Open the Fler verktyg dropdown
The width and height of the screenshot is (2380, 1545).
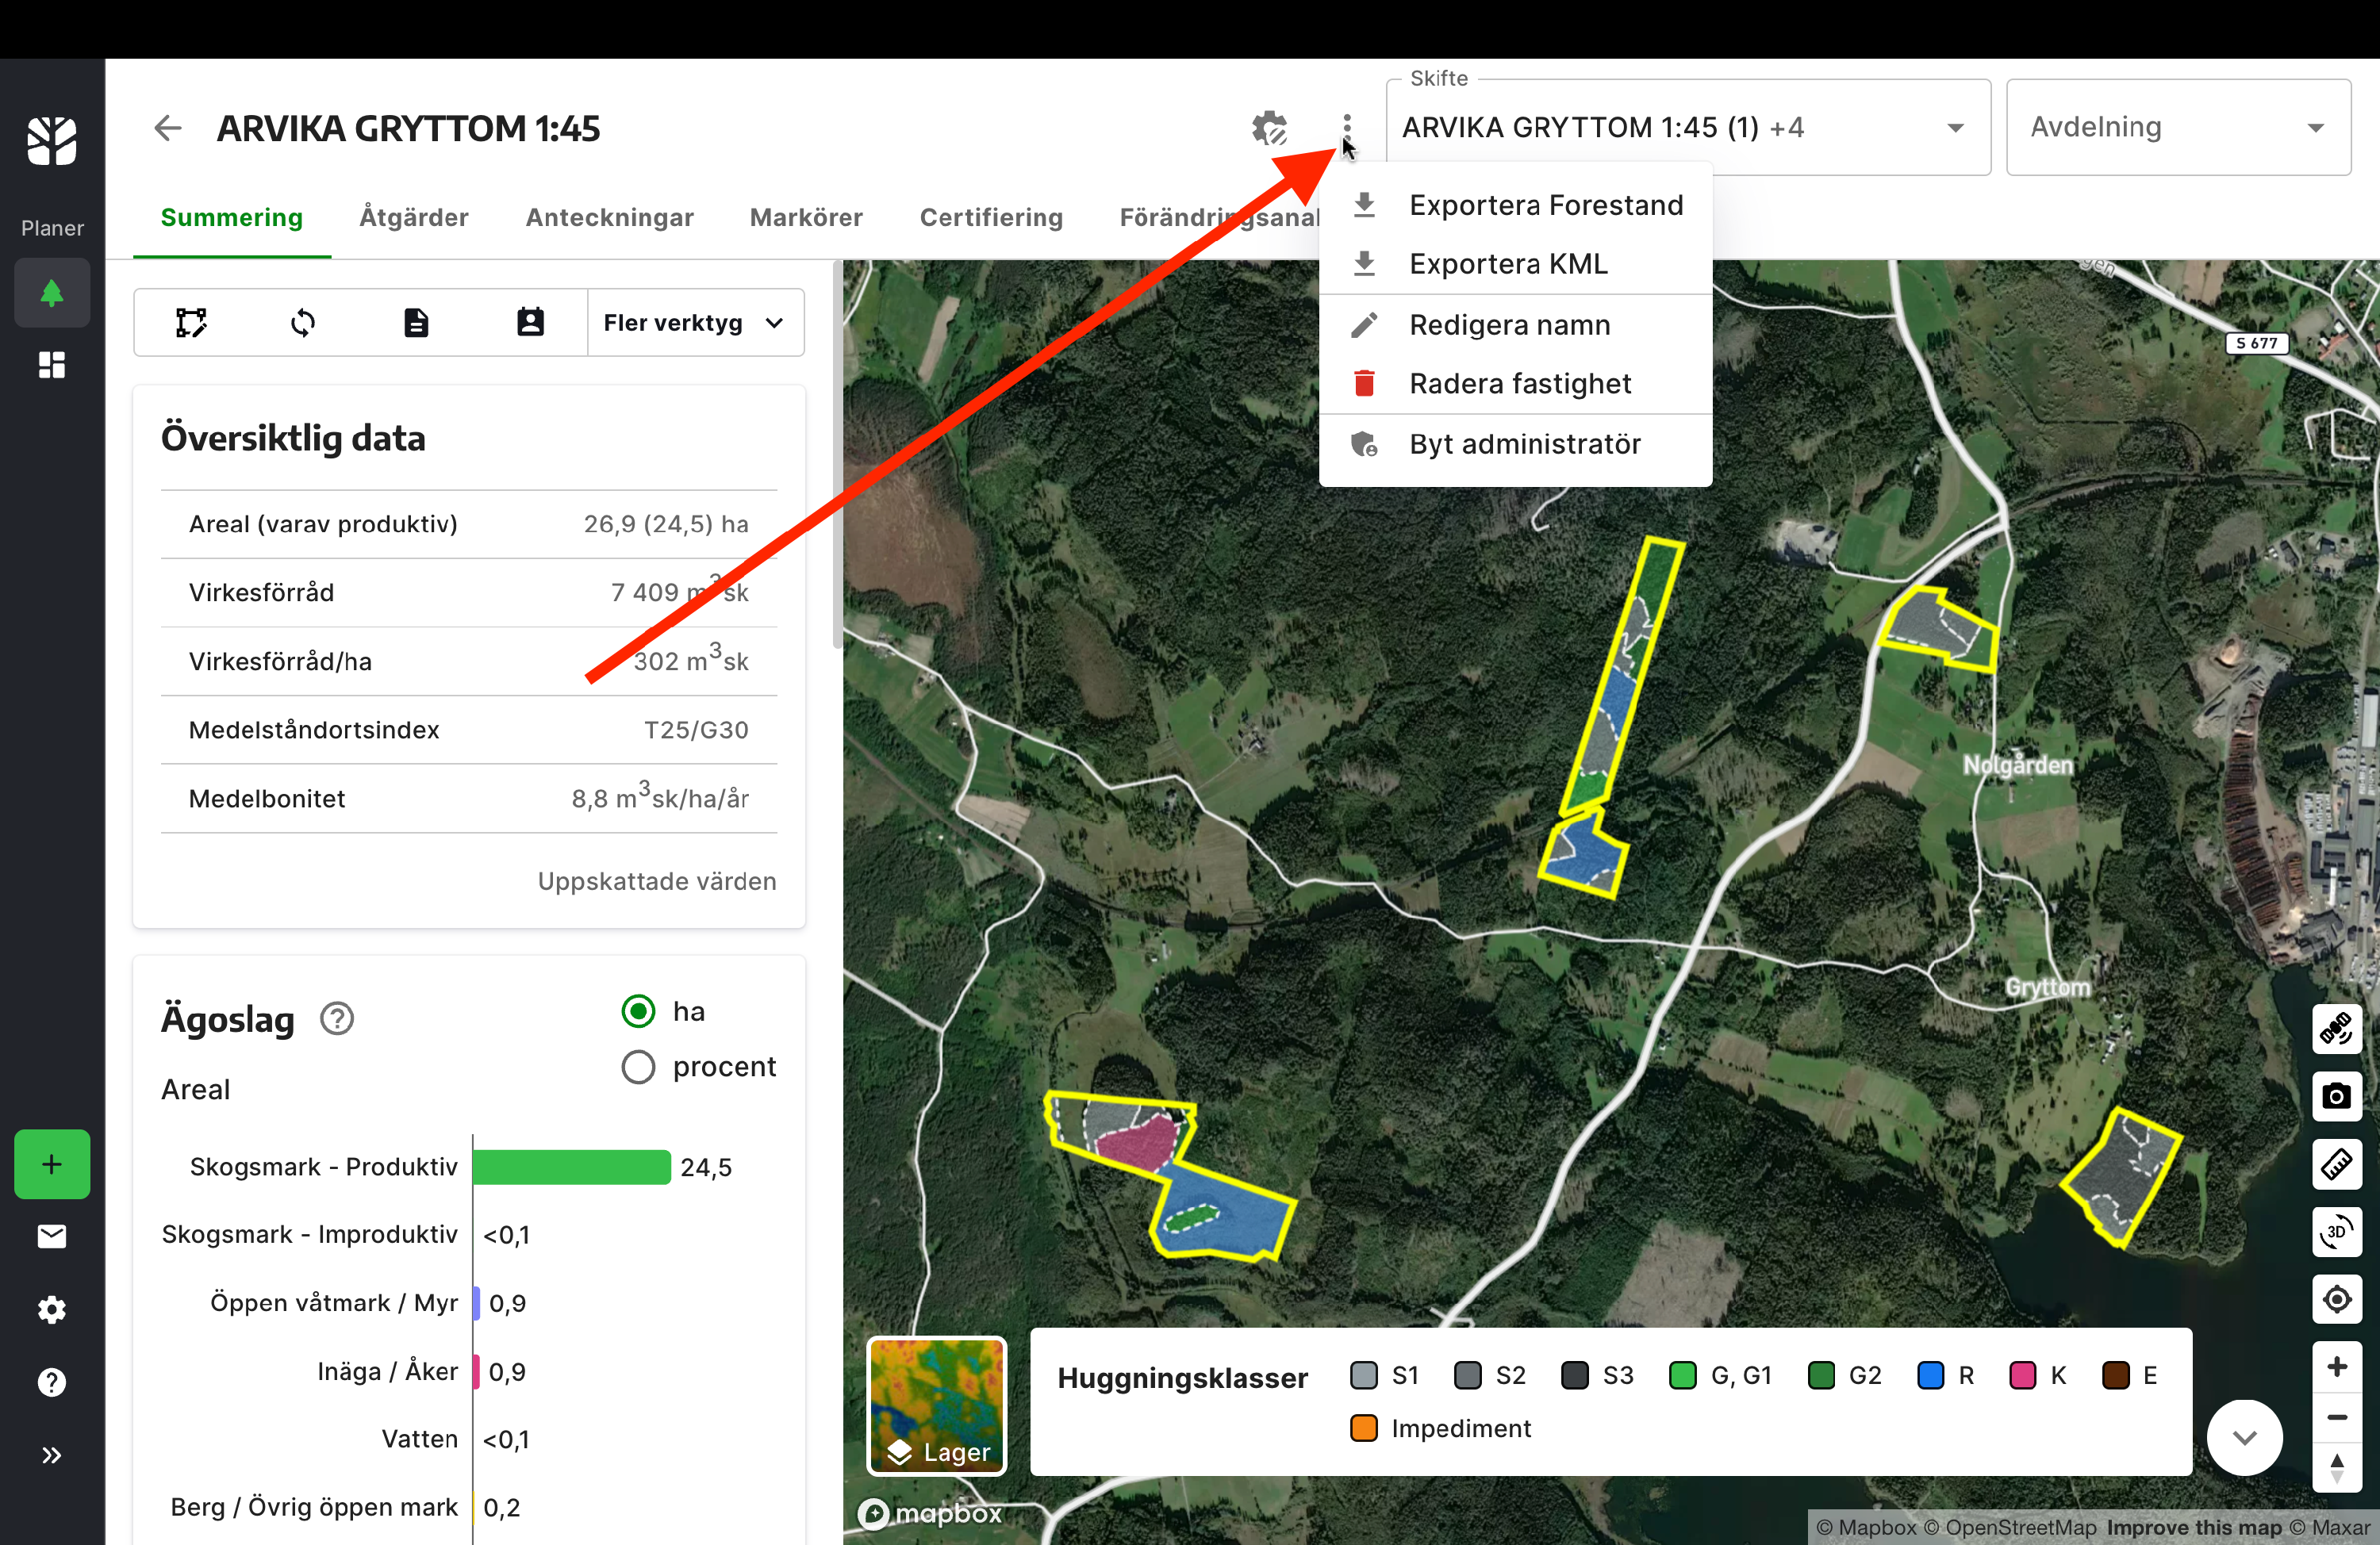(694, 323)
